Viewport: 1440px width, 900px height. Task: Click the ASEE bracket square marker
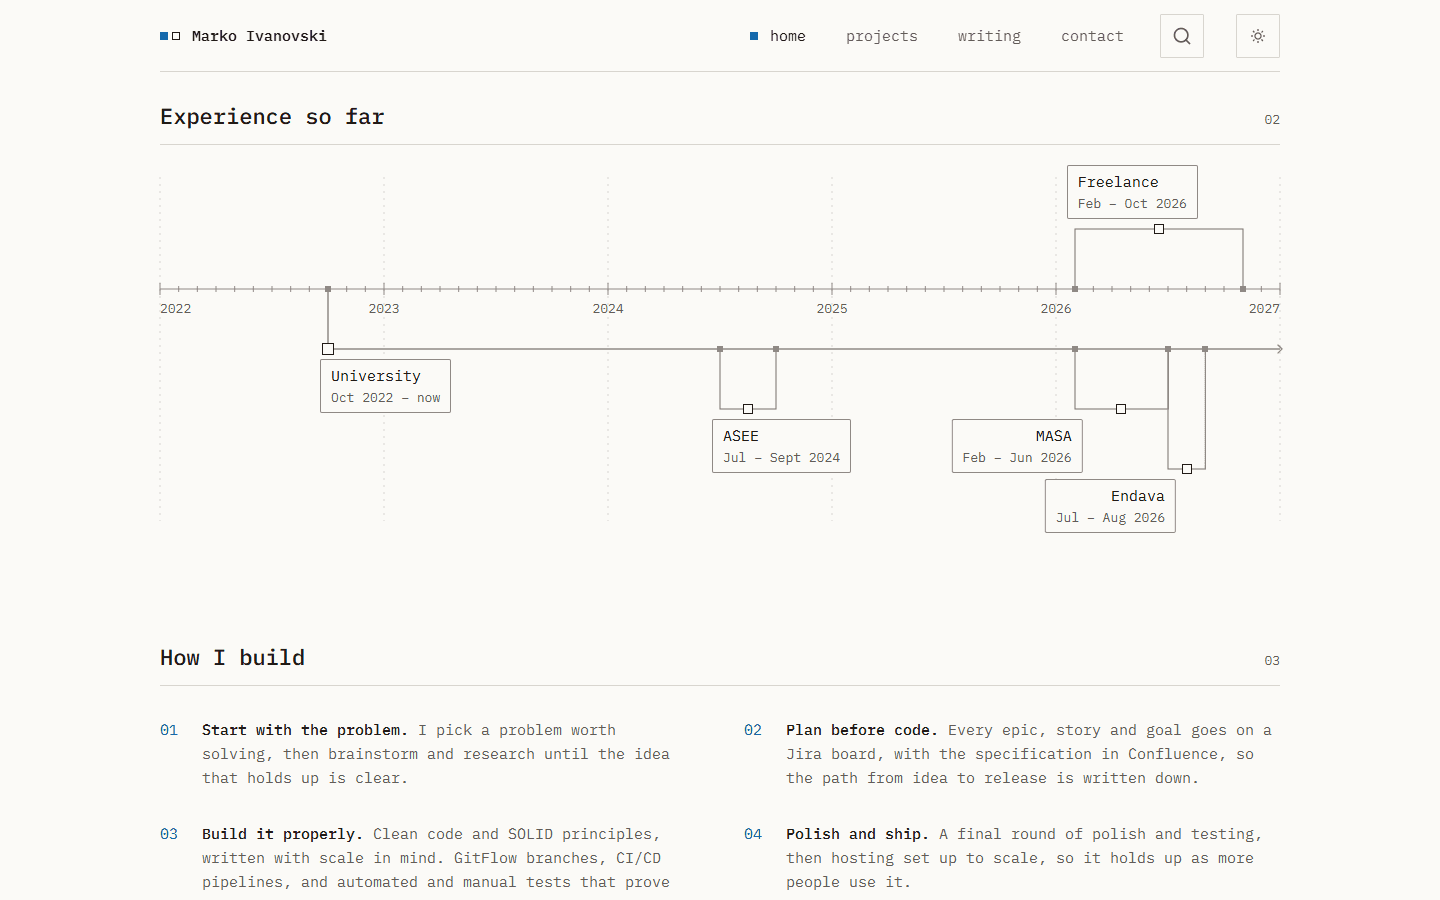[x=748, y=409]
